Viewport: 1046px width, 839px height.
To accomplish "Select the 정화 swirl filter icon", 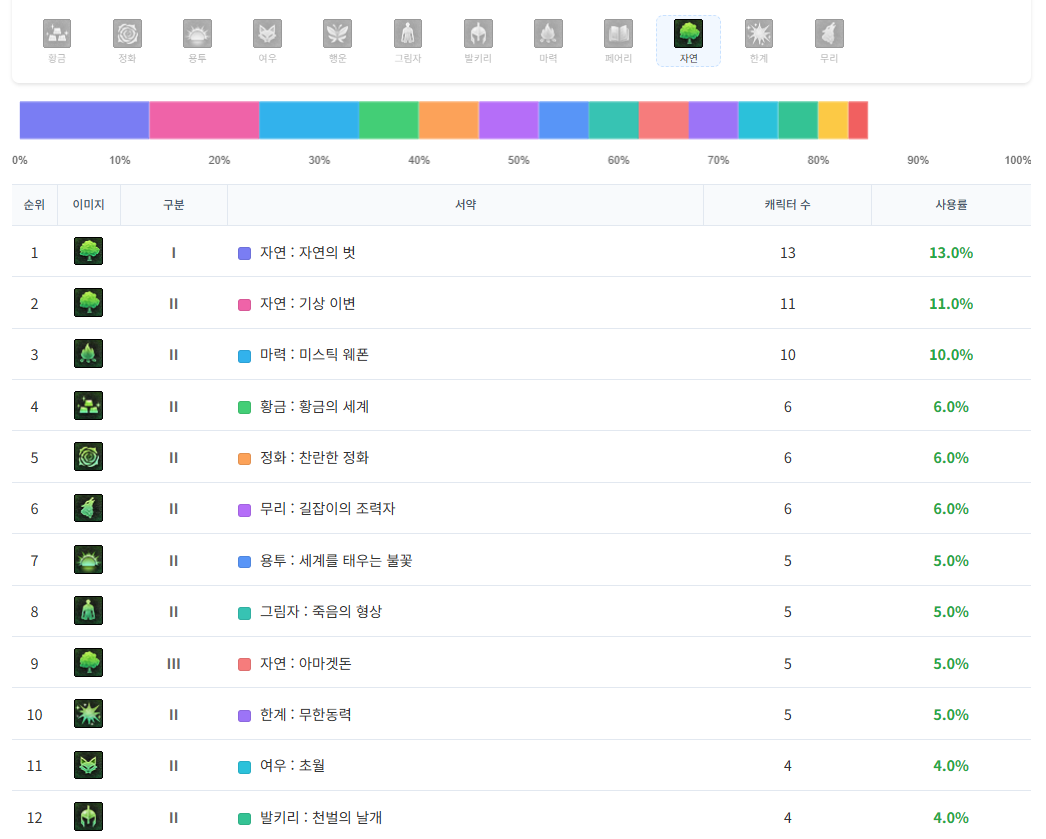I will click(x=127, y=34).
